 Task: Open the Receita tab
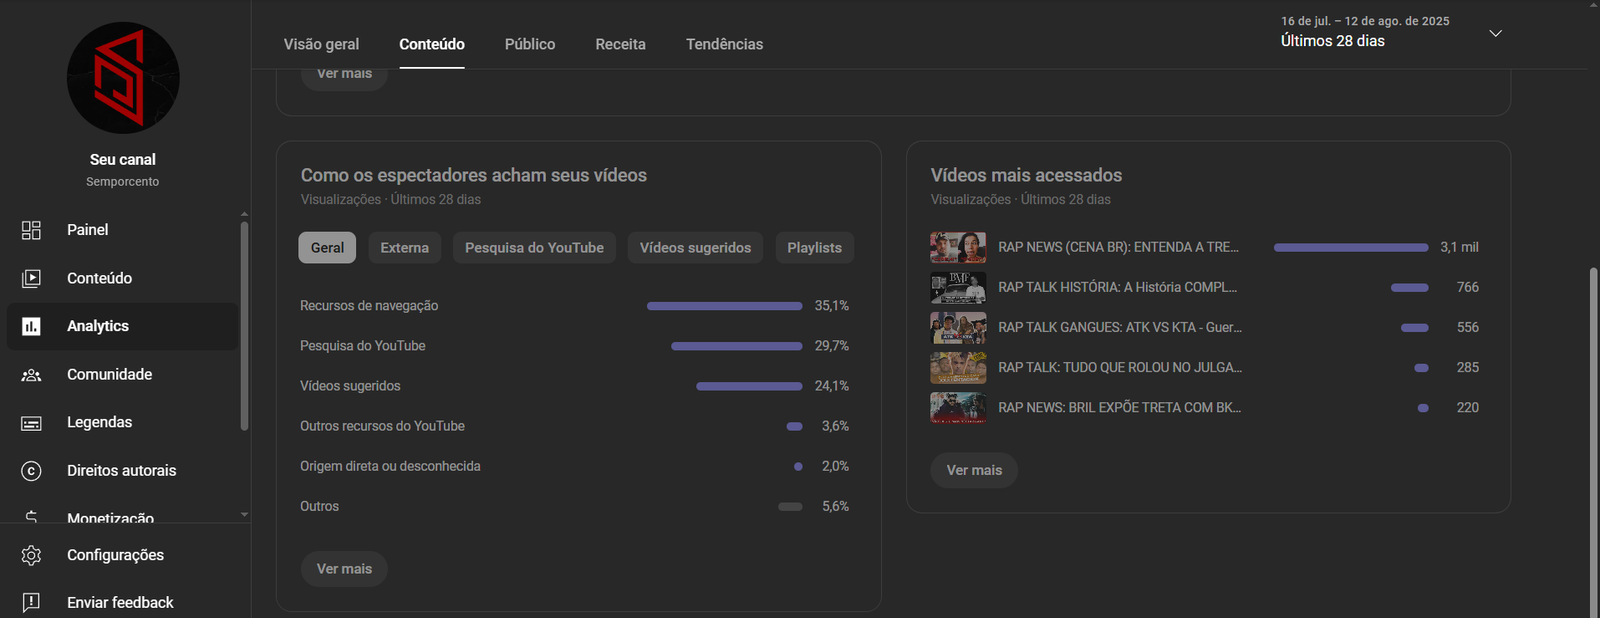tap(620, 44)
